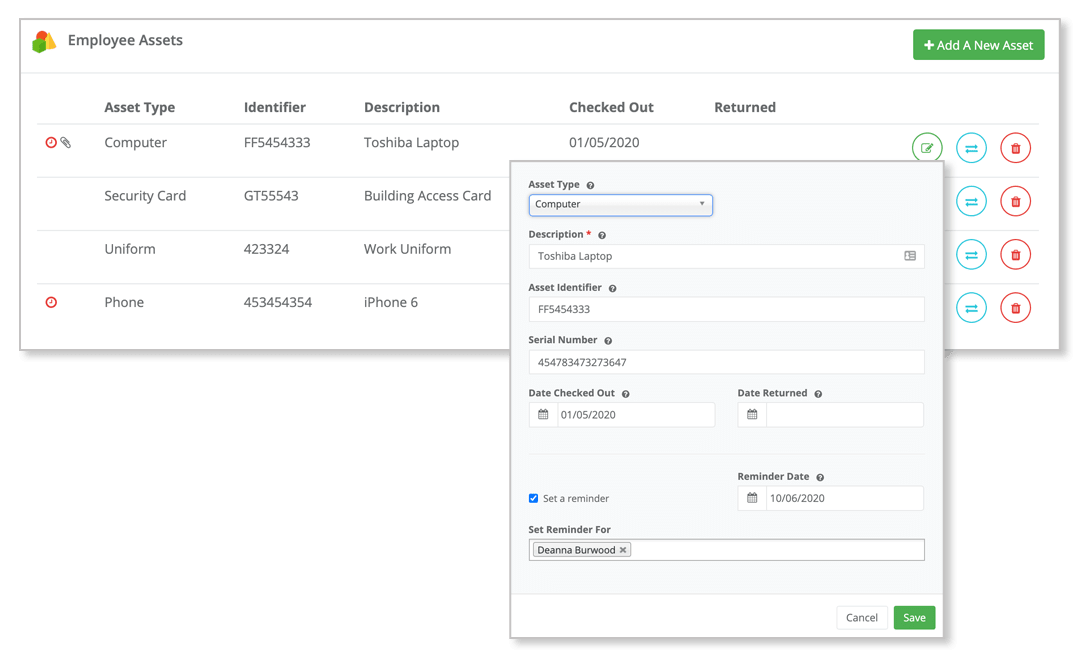1080x661 pixels.
Task: Click the Description field with Toshiba Laptop
Action: (715, 256)
